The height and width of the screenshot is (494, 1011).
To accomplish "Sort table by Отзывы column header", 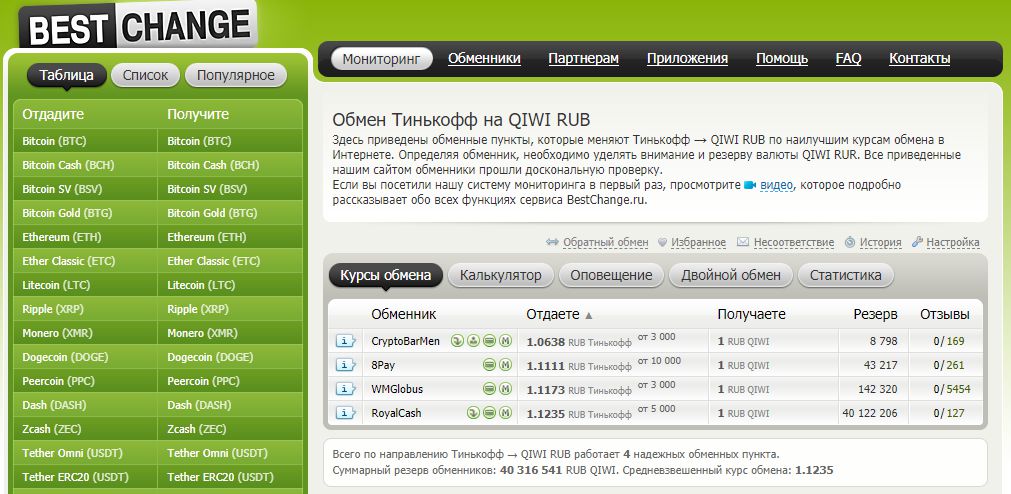I will tap(945, 315).
